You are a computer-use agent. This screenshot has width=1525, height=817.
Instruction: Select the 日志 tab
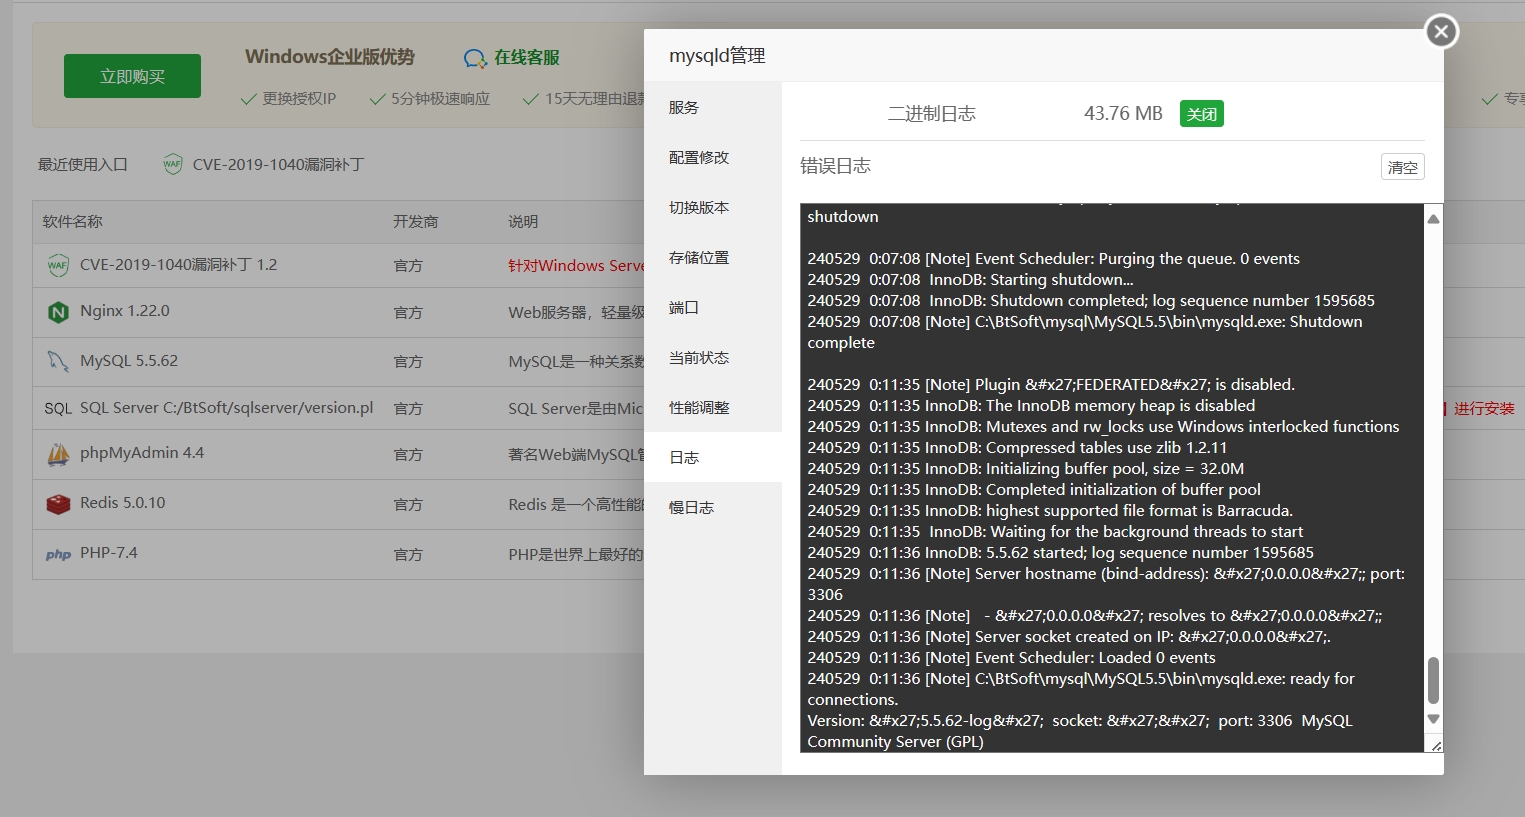pyautogui.click(x=712, y=457)
